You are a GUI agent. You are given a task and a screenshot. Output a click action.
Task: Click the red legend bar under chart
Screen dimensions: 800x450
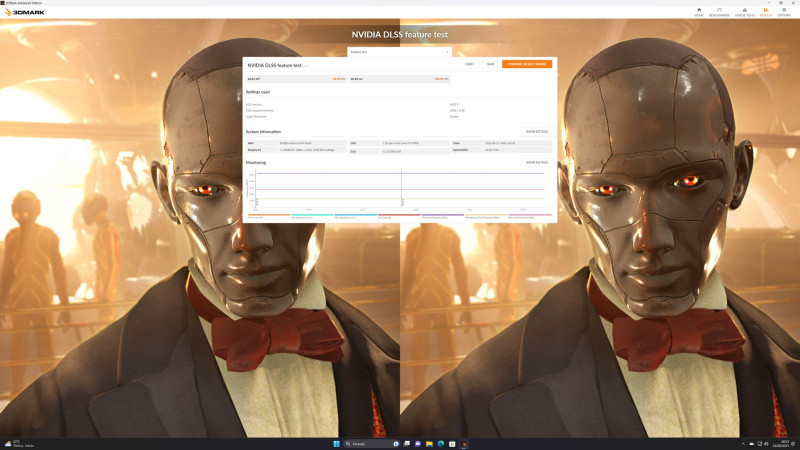click(399, 215)
